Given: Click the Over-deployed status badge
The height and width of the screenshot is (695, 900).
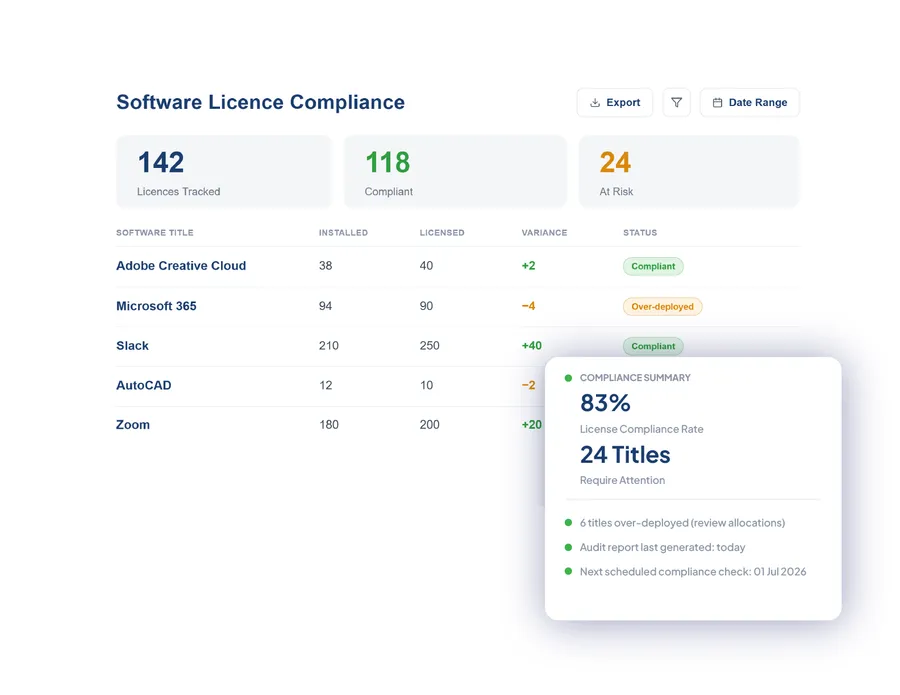Looking at the screenshot, I should point(662,306).
